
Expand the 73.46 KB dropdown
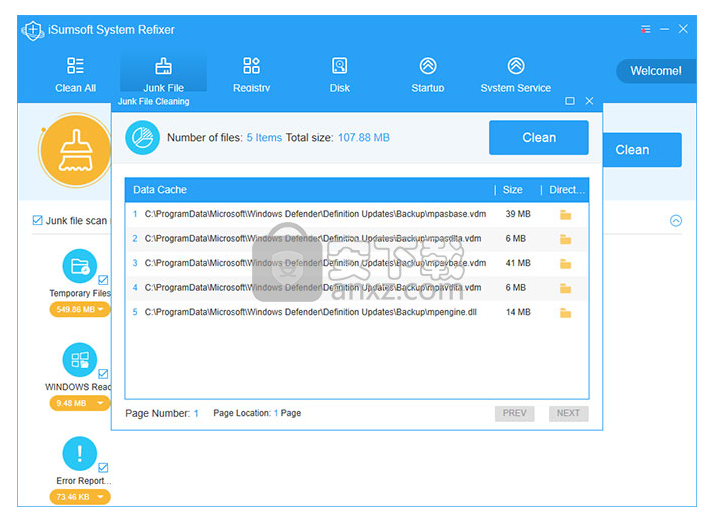(x=80, y=497)
